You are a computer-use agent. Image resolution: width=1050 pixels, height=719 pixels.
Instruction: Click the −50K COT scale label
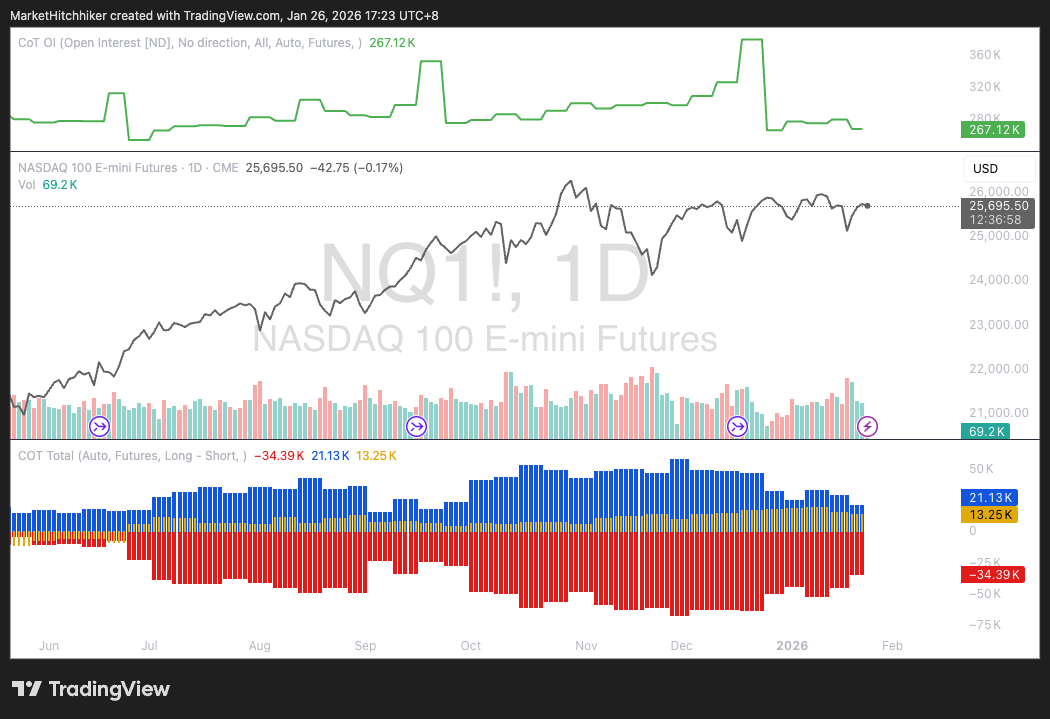(x=985, y=594)
